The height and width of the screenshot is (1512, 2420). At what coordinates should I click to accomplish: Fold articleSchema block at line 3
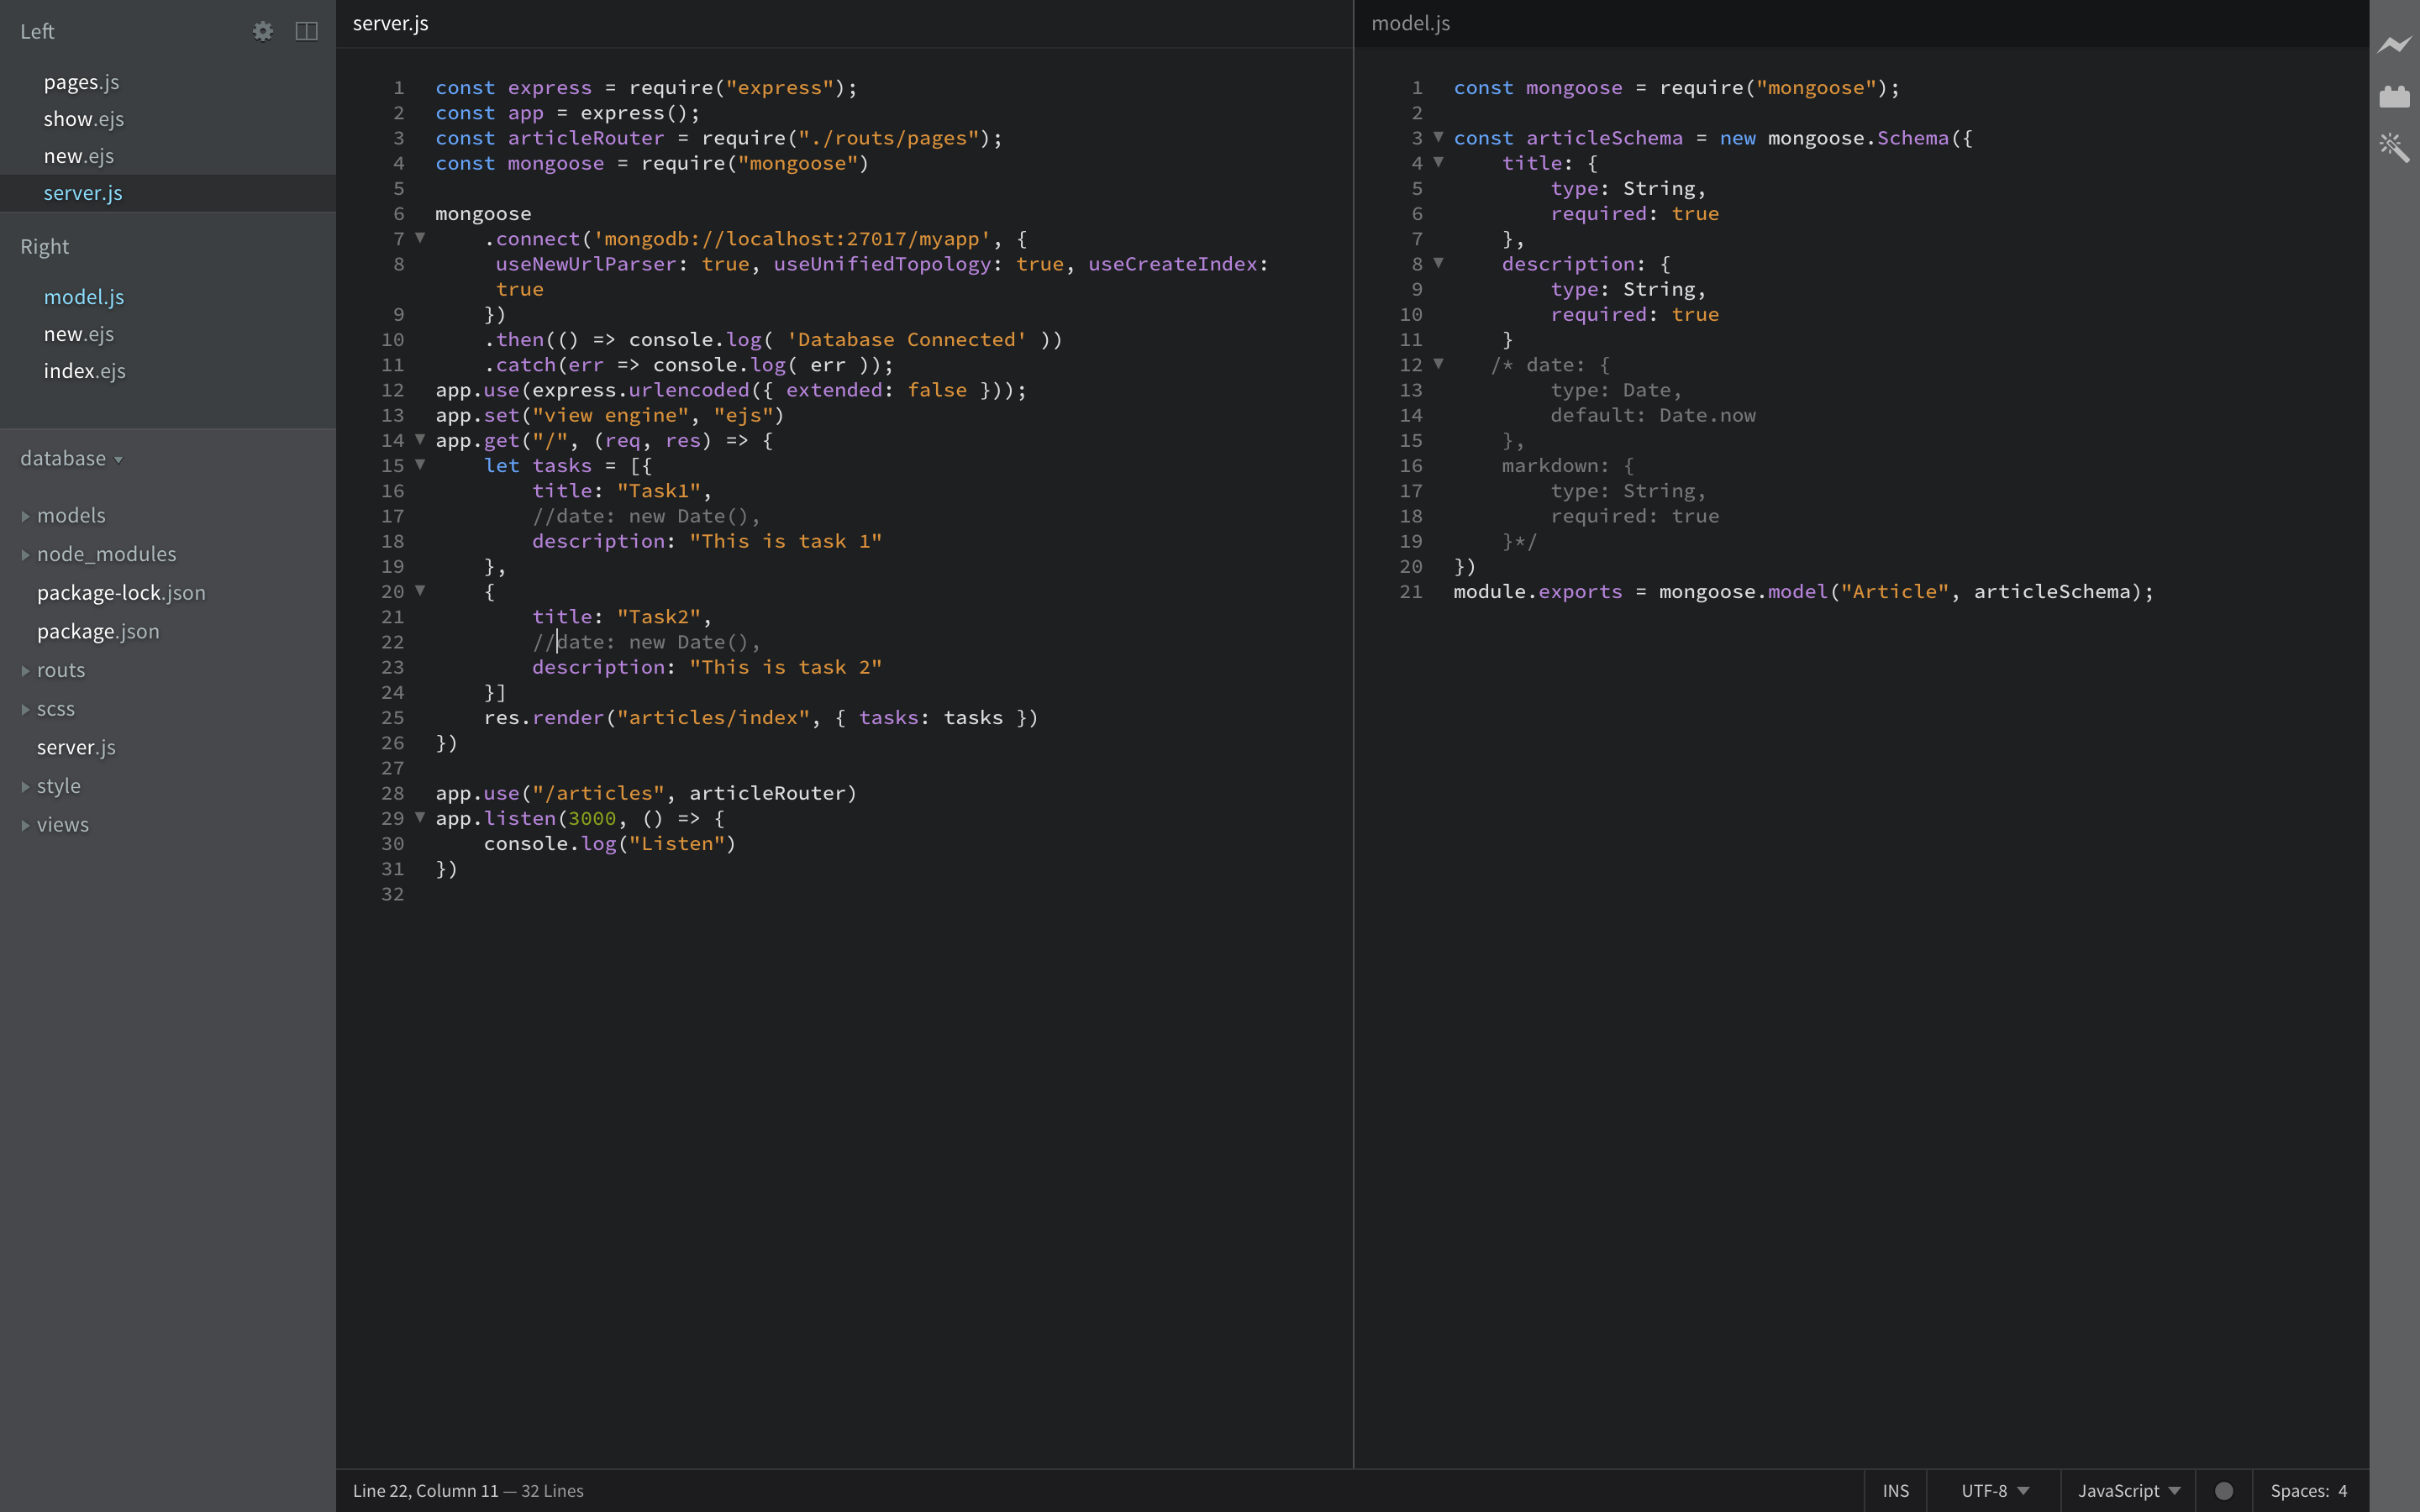[1438, 137]
